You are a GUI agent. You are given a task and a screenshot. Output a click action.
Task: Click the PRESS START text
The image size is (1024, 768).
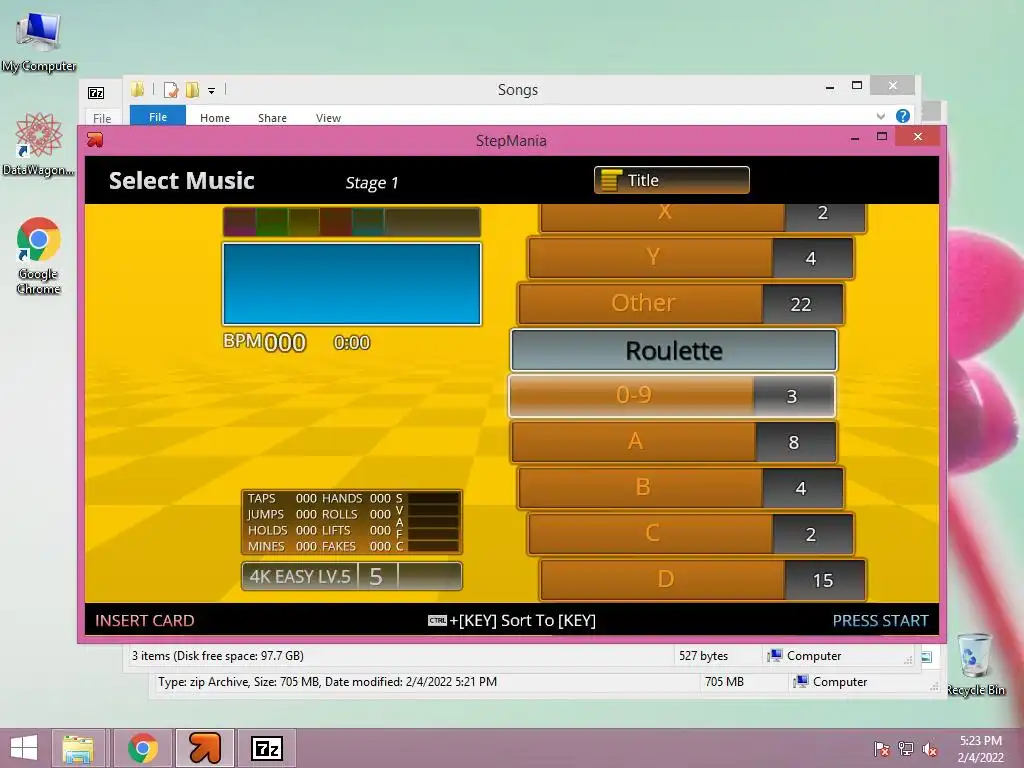880,620
